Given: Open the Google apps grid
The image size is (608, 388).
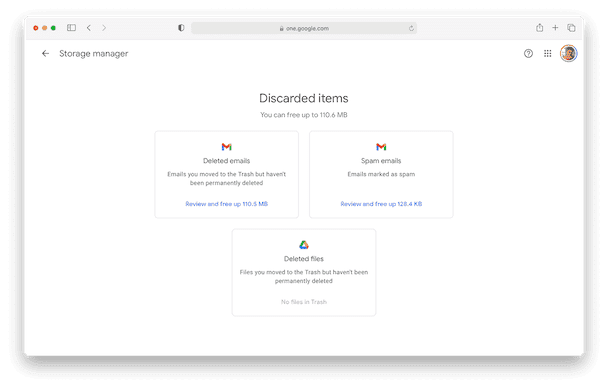Looking at the screenshot, I should click(548, 53).
